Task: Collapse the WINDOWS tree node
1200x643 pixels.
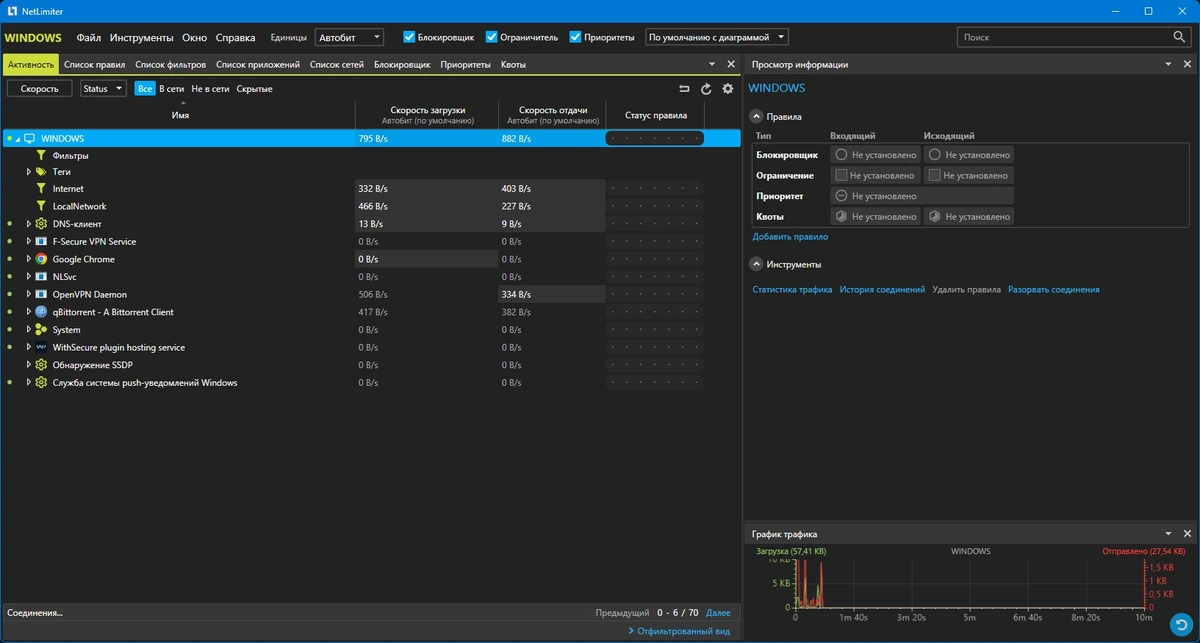Action: click(x=18, y=139)
